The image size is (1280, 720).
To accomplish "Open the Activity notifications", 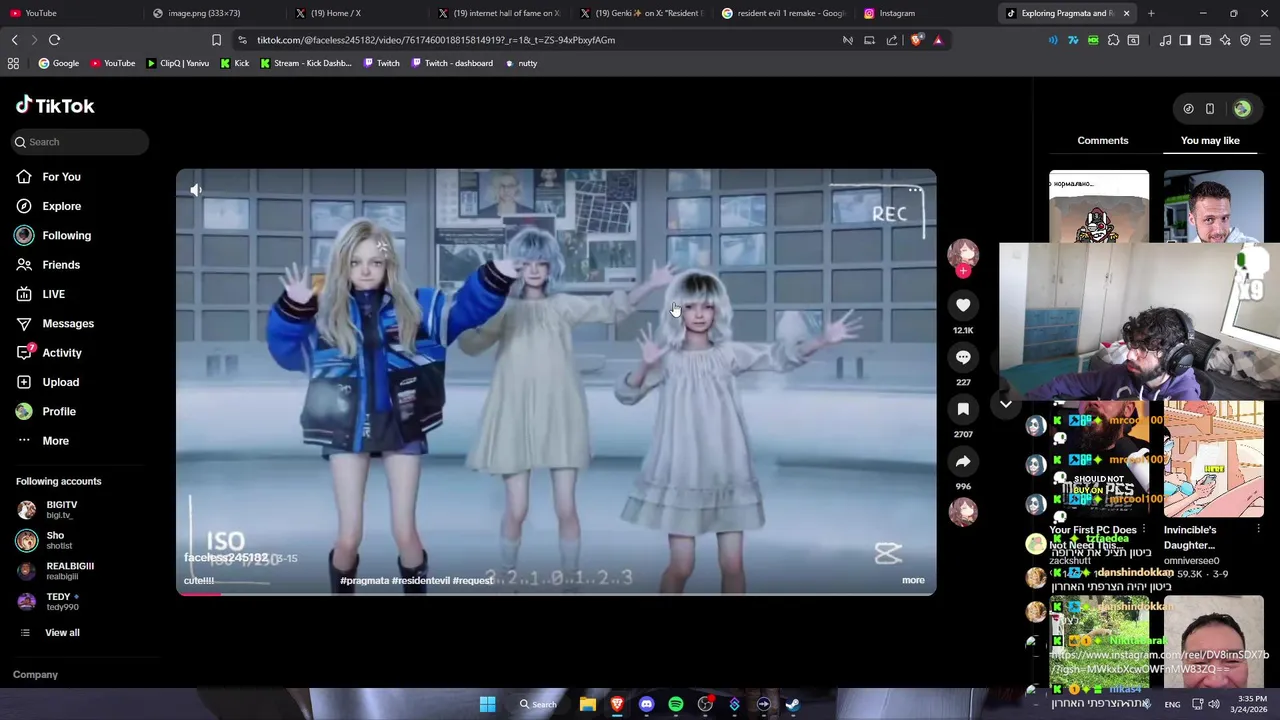I will [62, 353].
